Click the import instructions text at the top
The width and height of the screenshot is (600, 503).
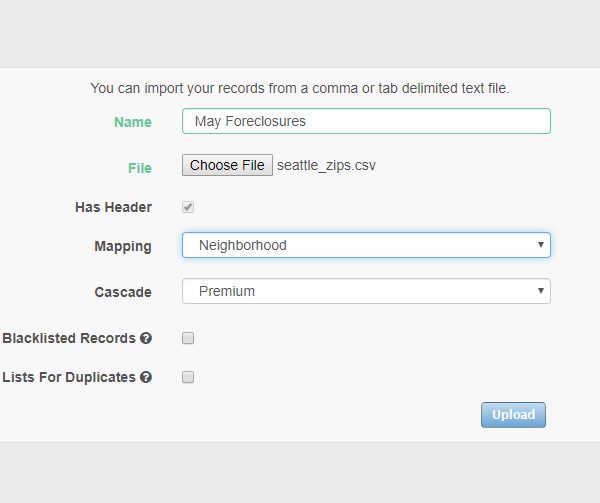click(x=300, y=88)
